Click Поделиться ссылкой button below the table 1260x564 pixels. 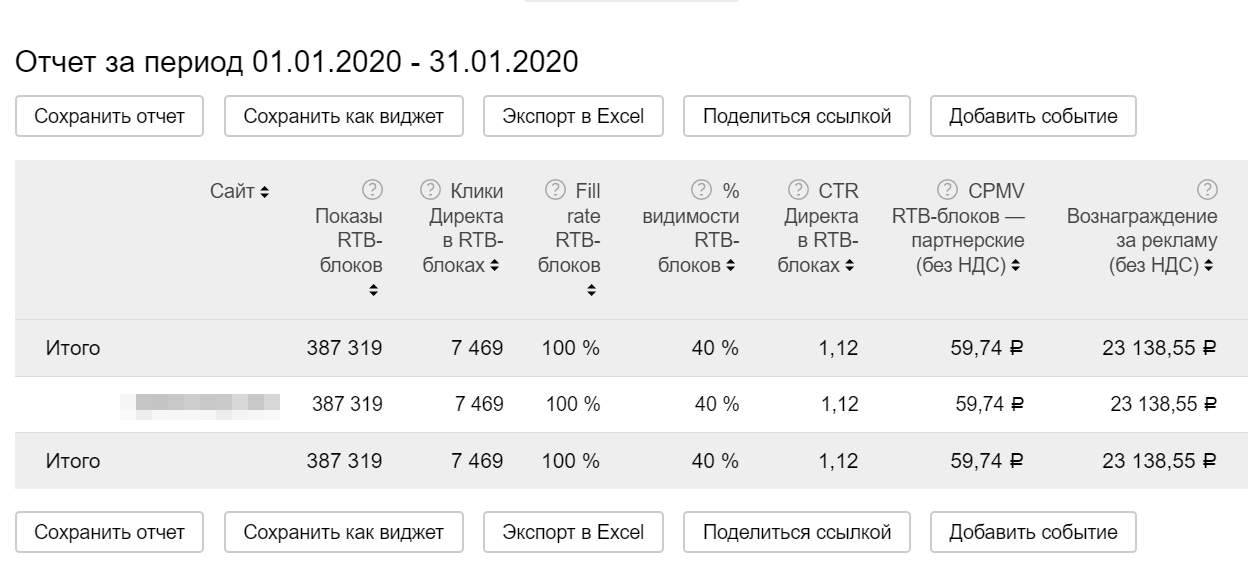coord(797,532)
